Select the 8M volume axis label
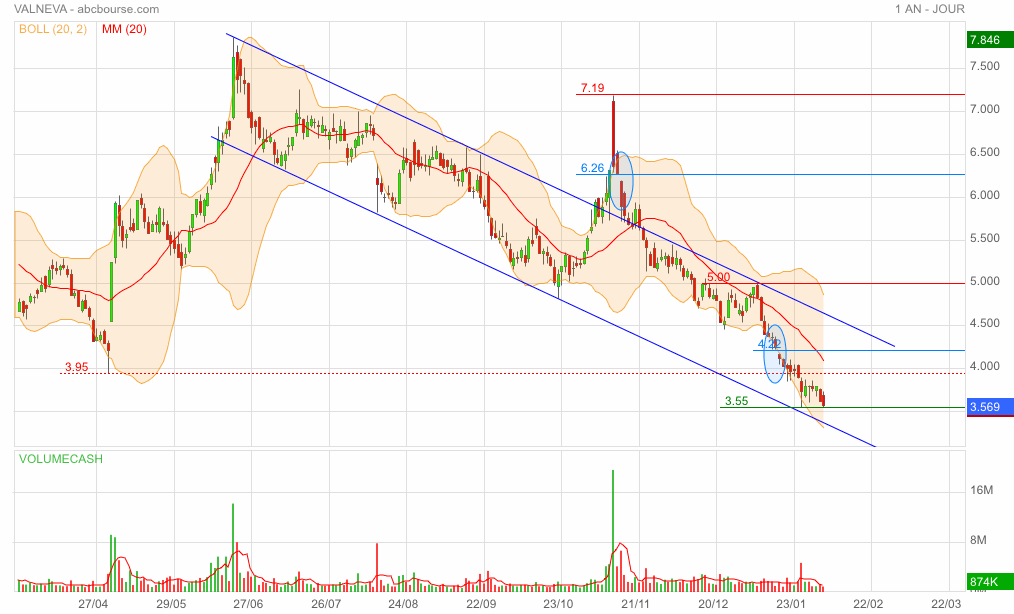Screen dimensions: 1014x614 pyautogui.click(x=978, y=540)
